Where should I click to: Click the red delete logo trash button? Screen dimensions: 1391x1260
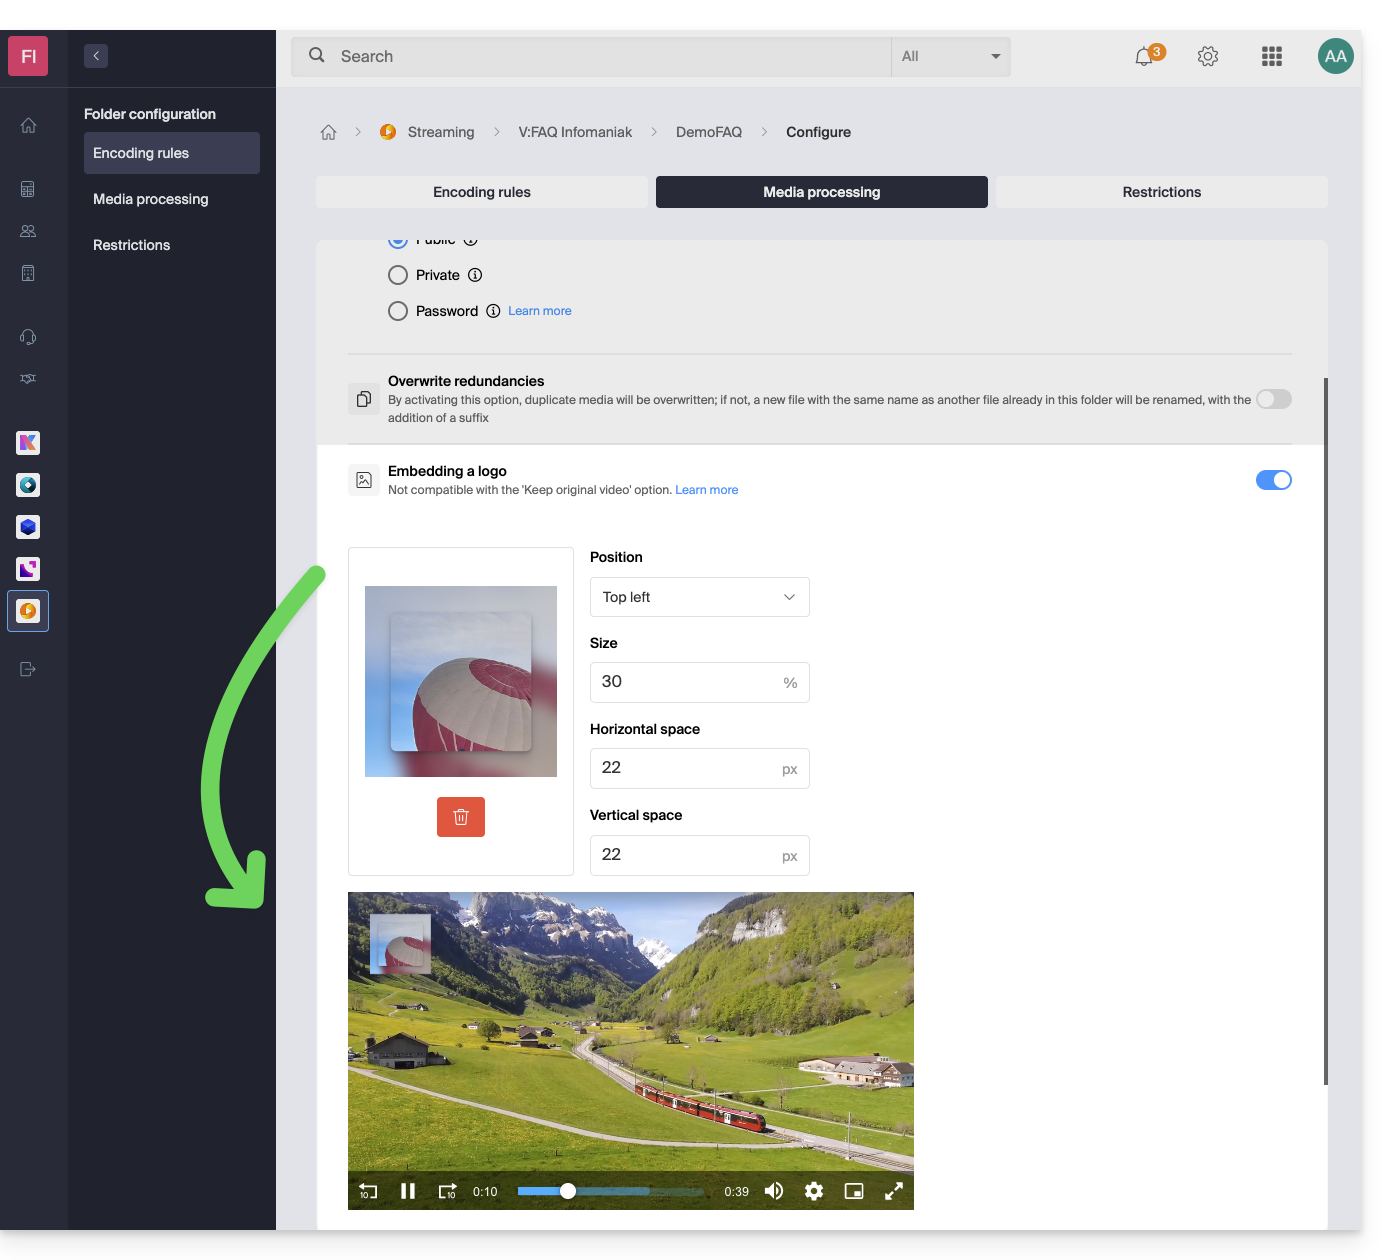[x=460, y=817]
